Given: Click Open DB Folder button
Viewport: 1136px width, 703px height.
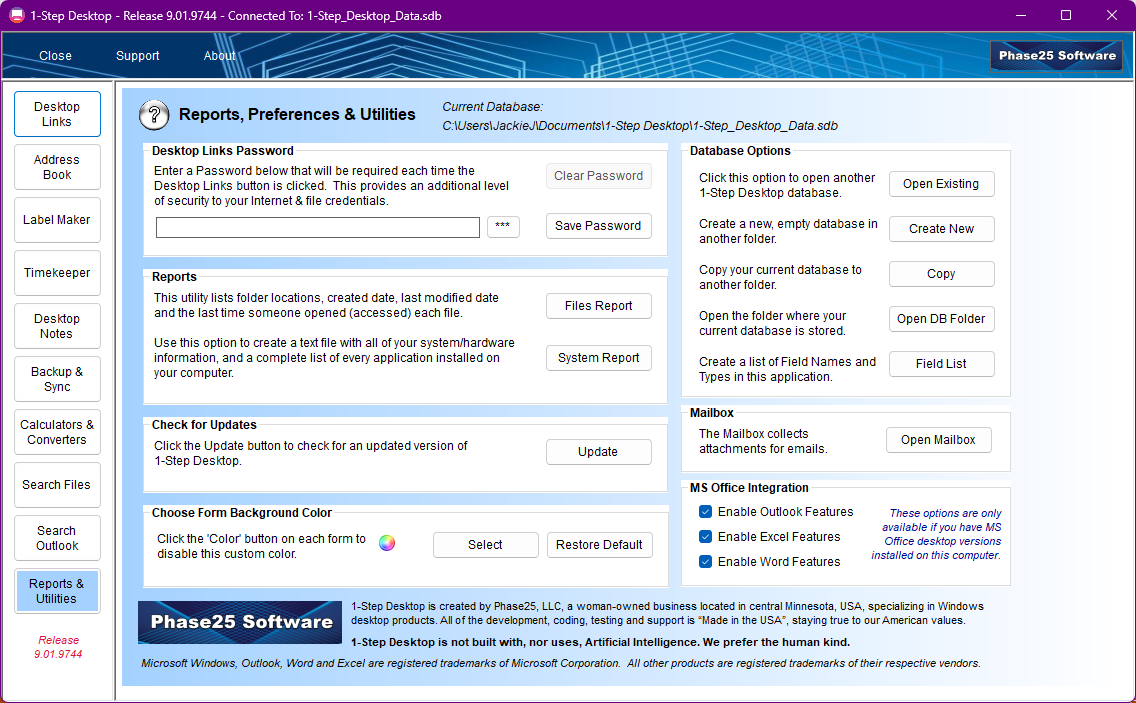Looking at the screenshot, I should (x=941, y=319).
